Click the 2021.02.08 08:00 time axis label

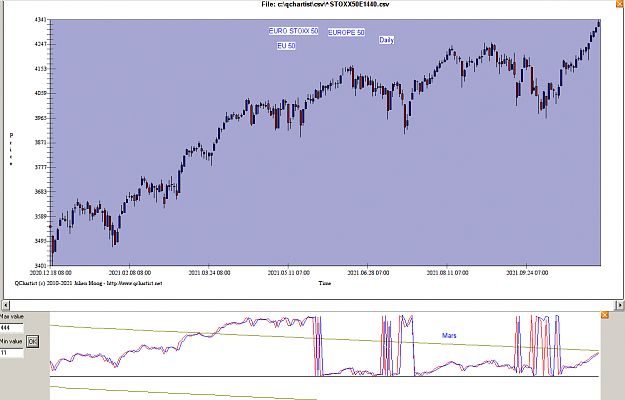click(130, 273)
